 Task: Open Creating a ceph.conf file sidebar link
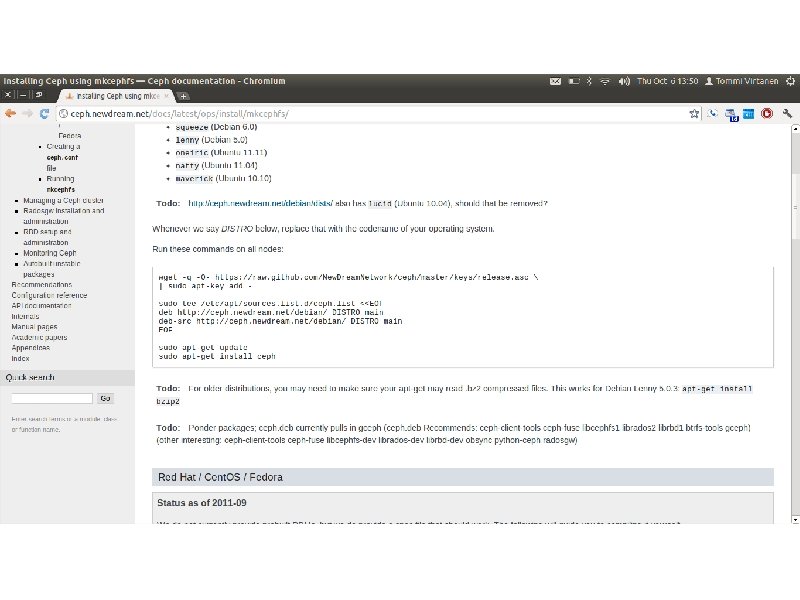(x=62, y=157)
